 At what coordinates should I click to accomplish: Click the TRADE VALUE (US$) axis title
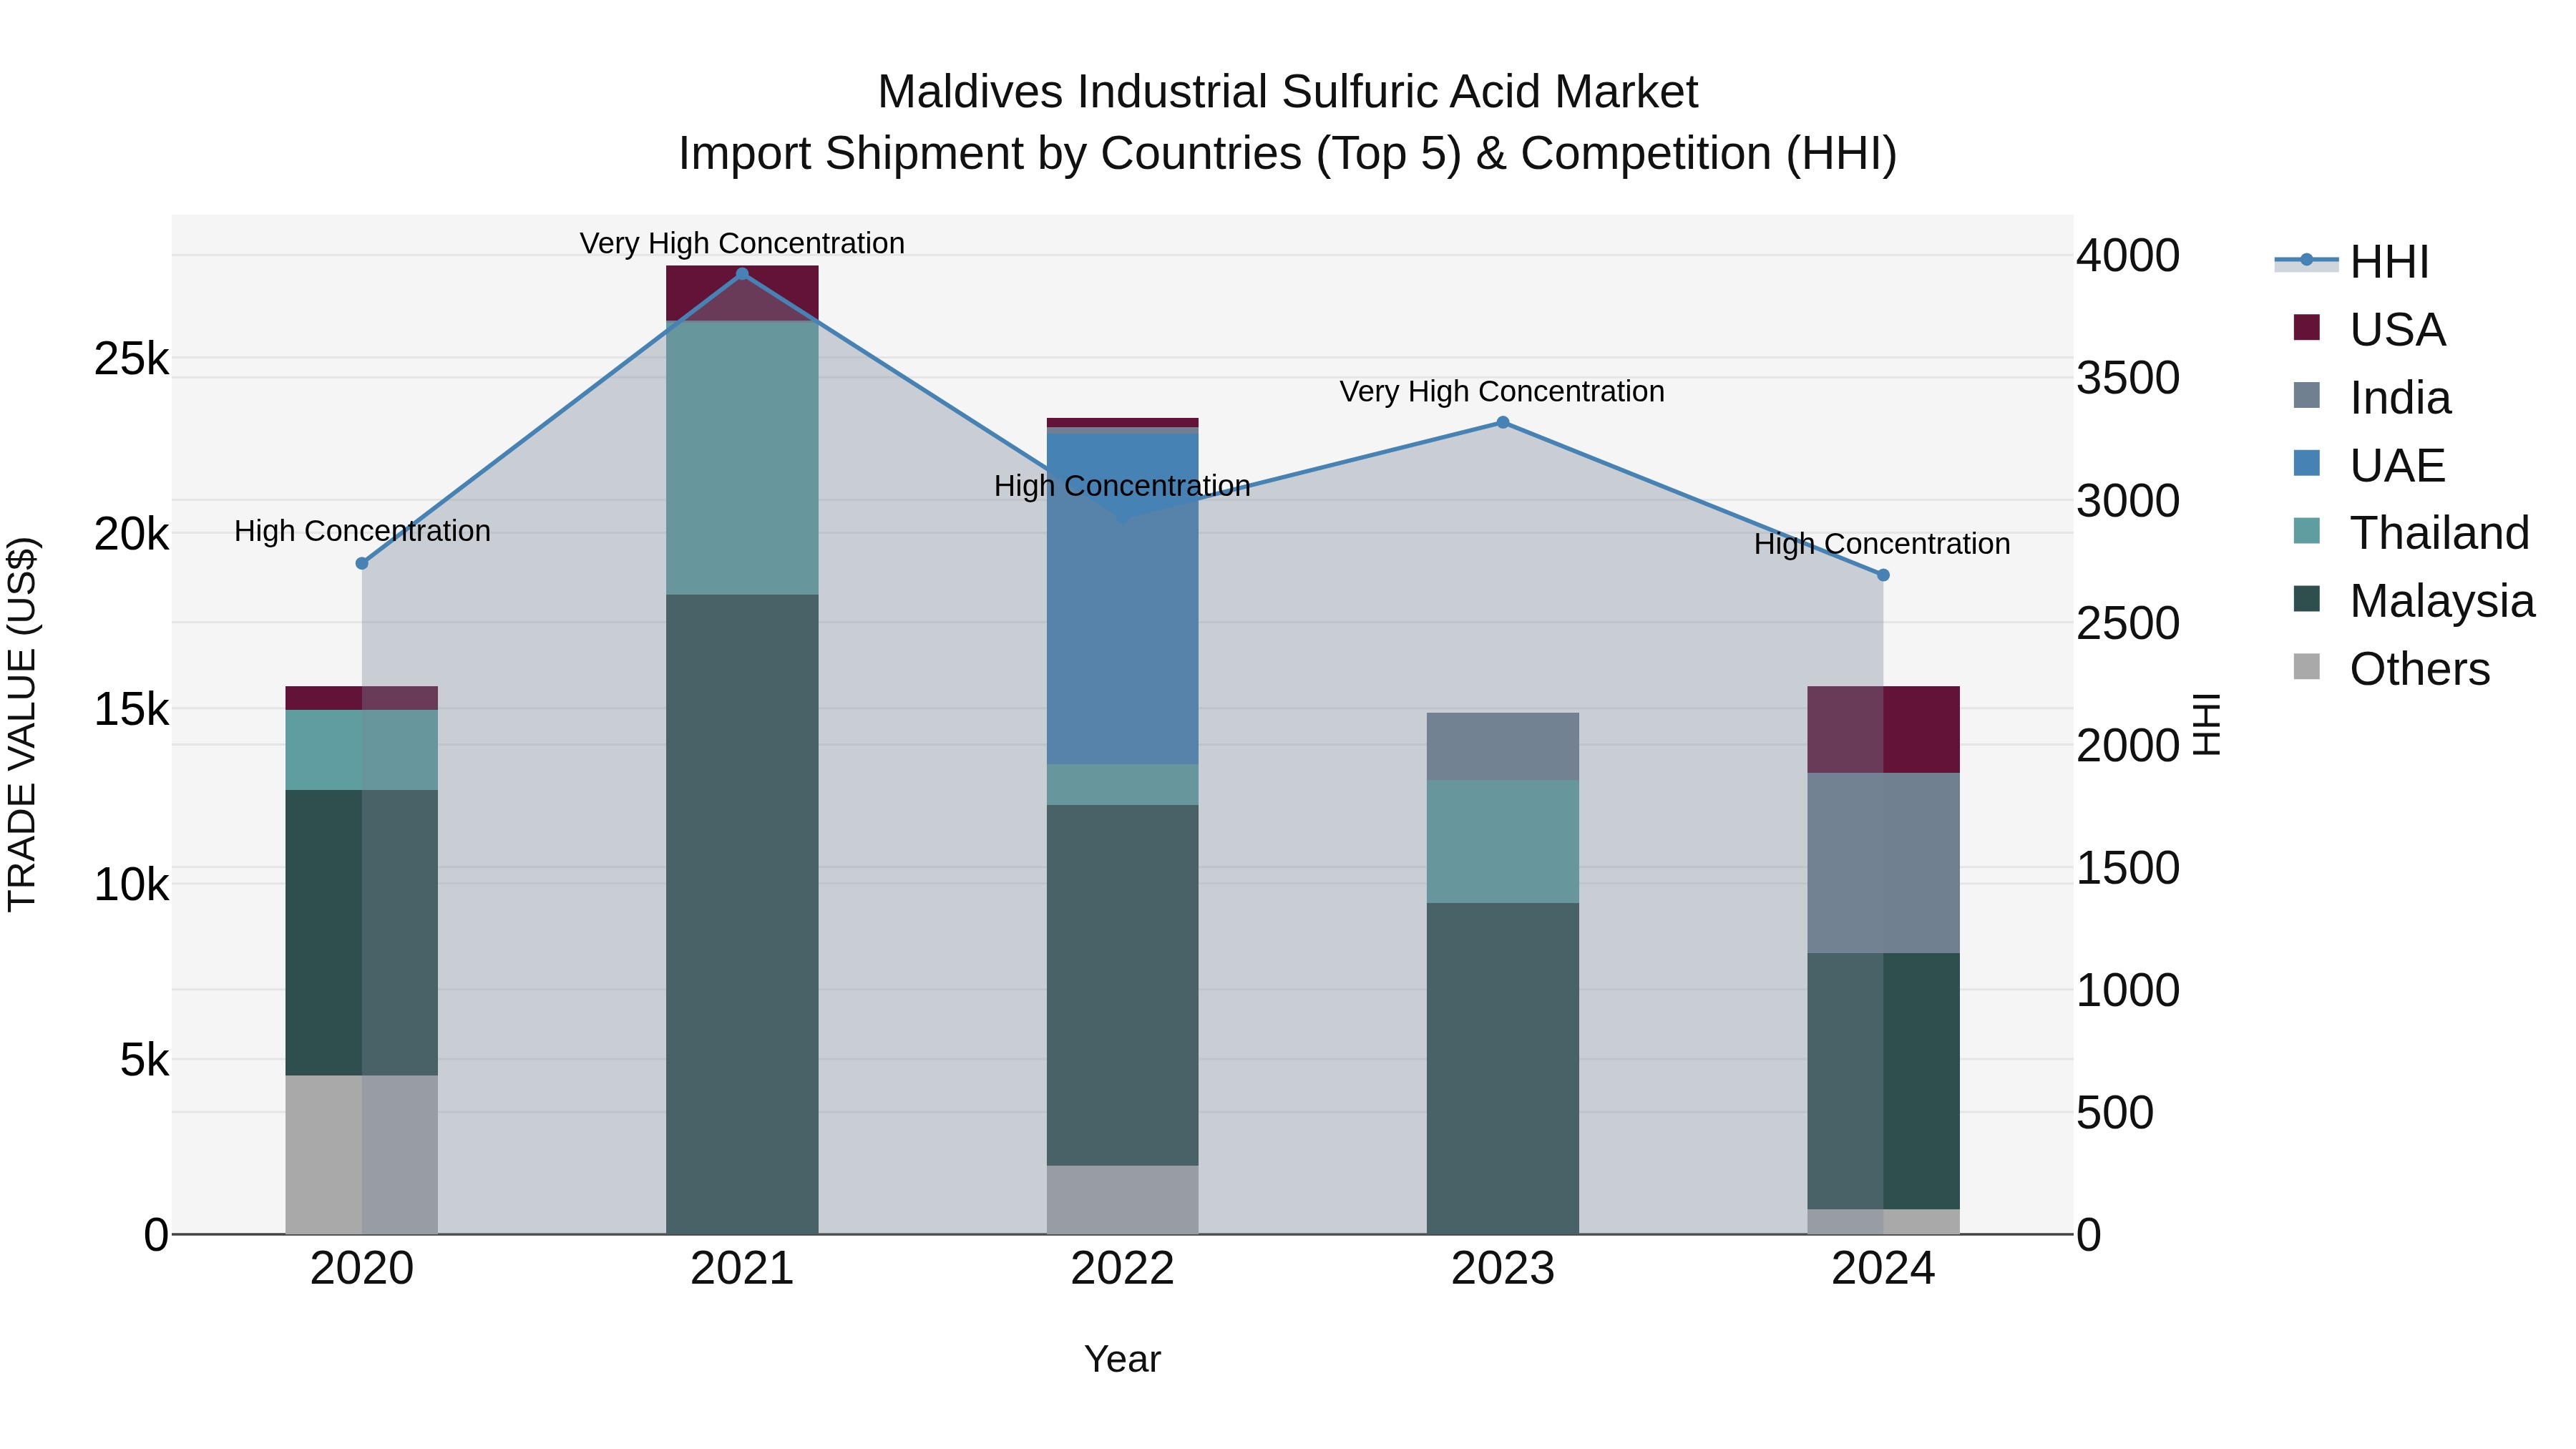click(x=22, y=724)
